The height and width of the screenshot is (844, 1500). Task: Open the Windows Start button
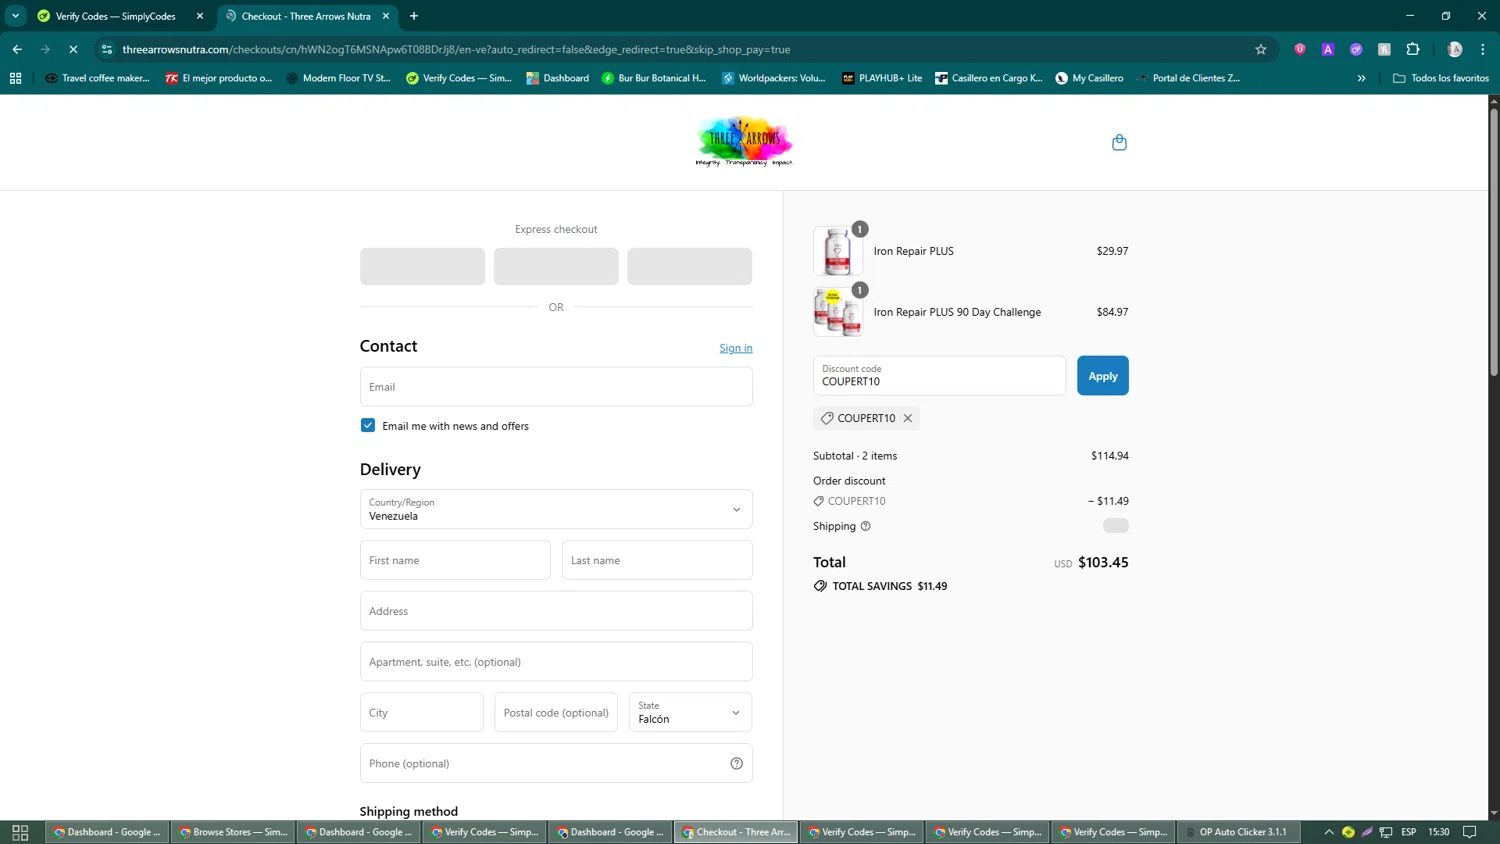tap(20, 832)
